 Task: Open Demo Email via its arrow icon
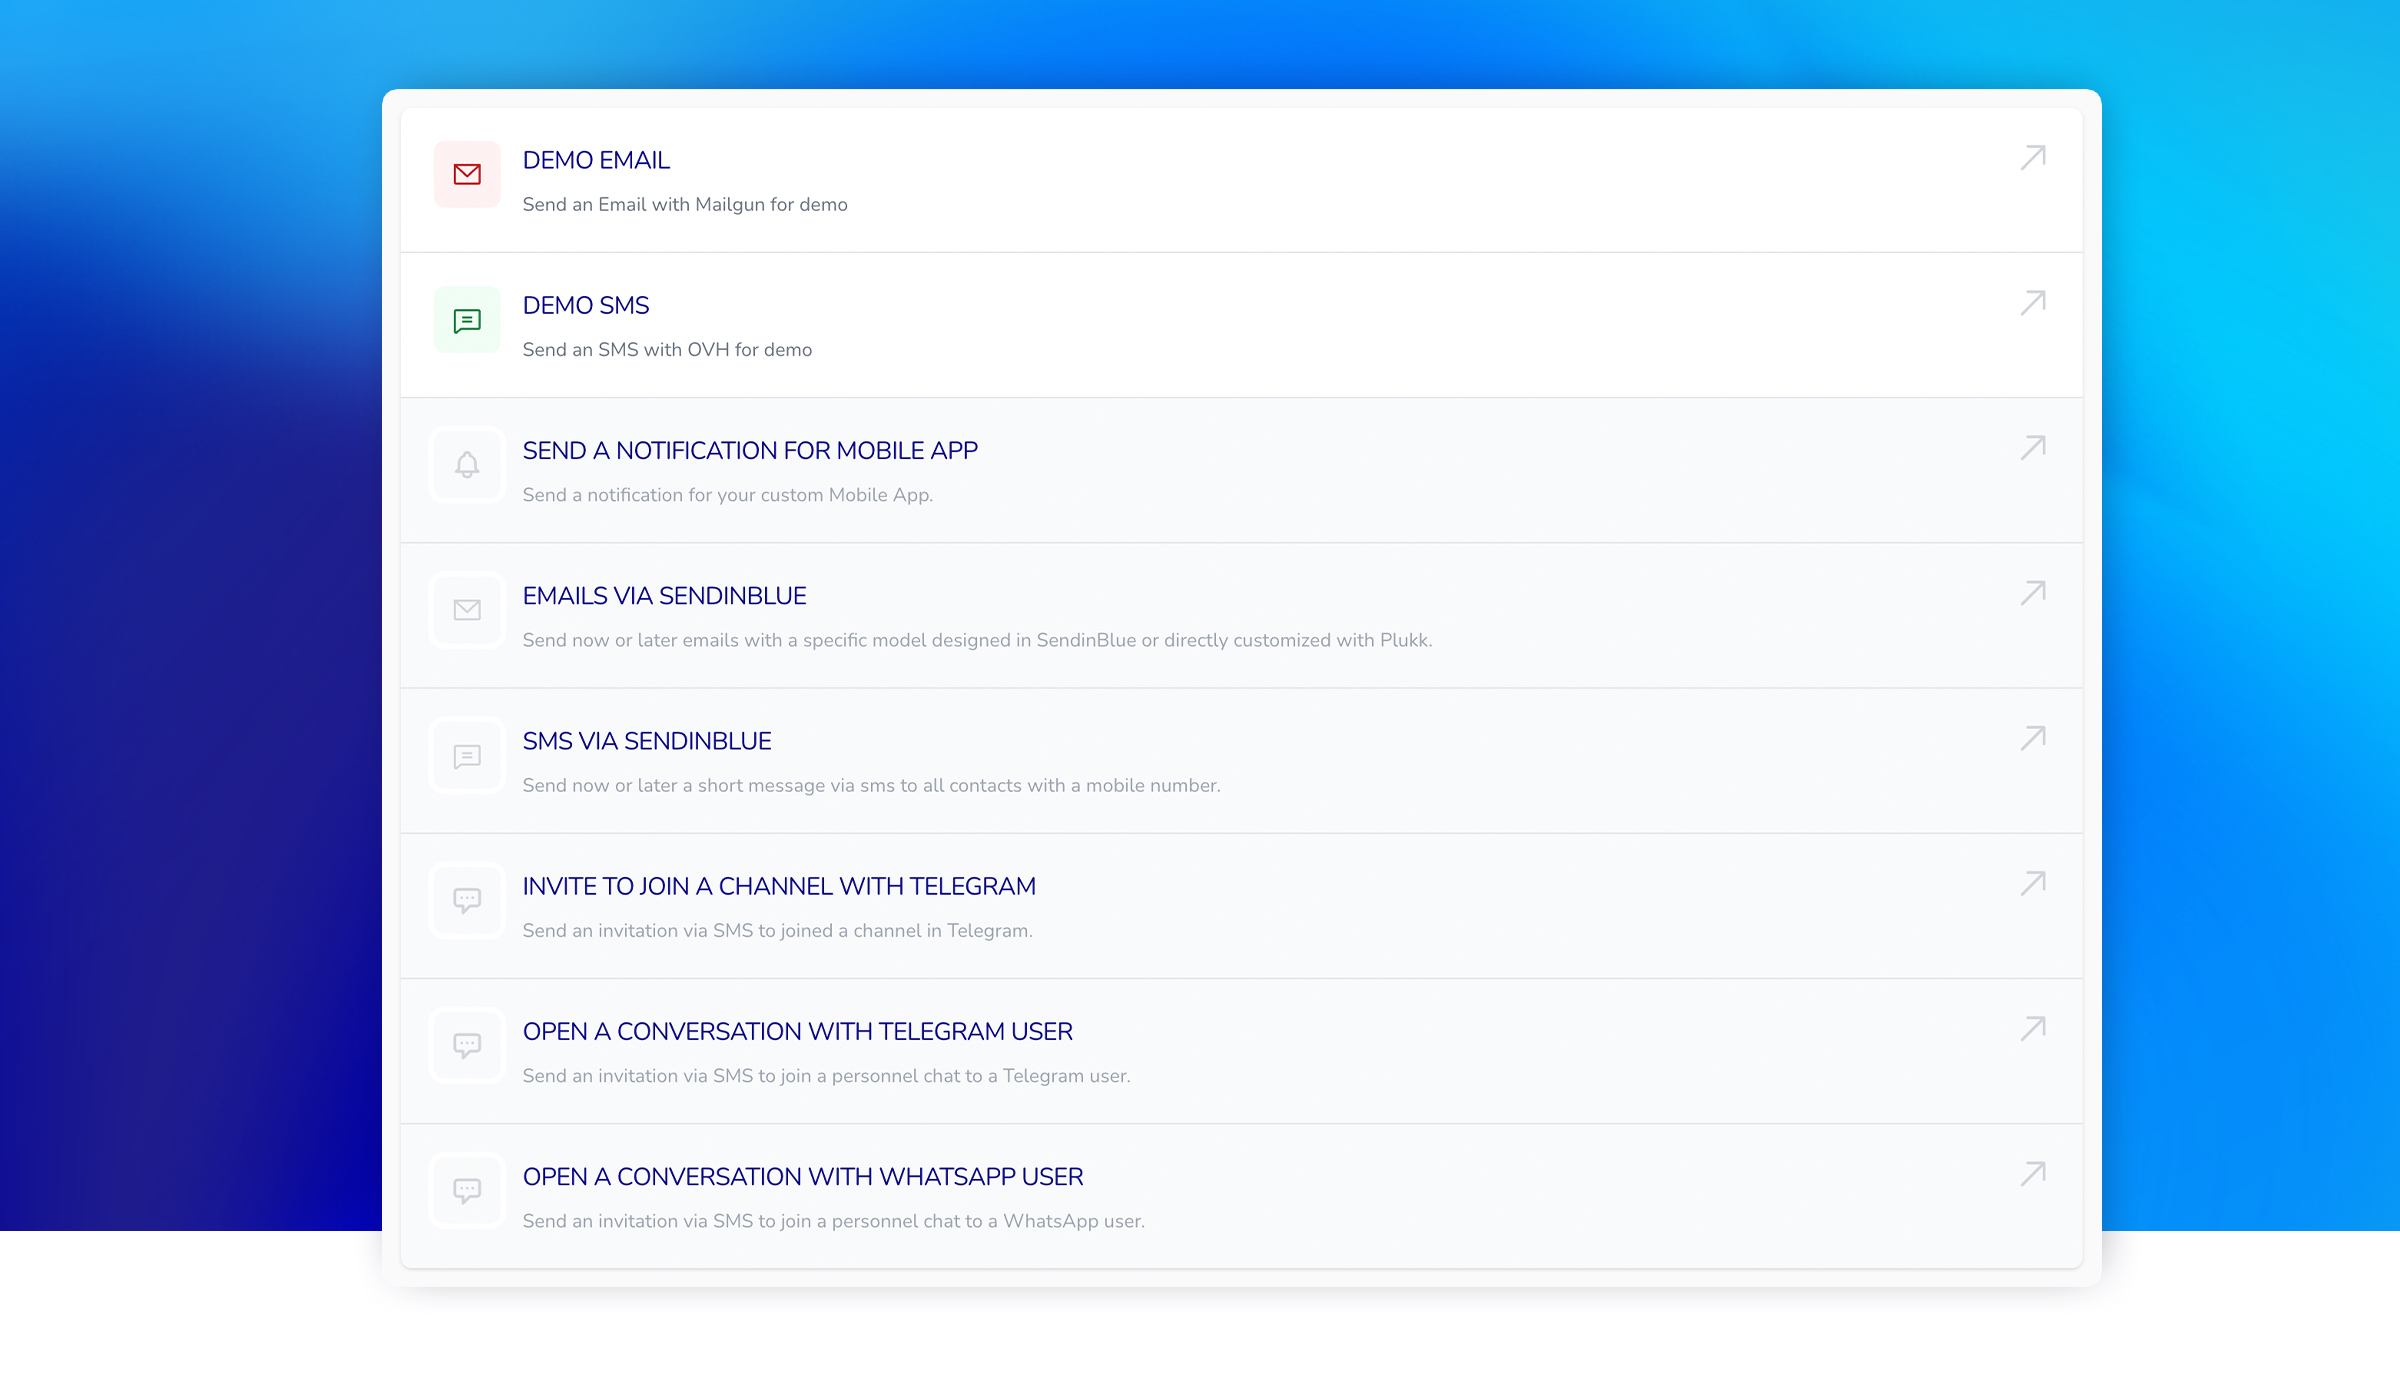coord(2033,158)
